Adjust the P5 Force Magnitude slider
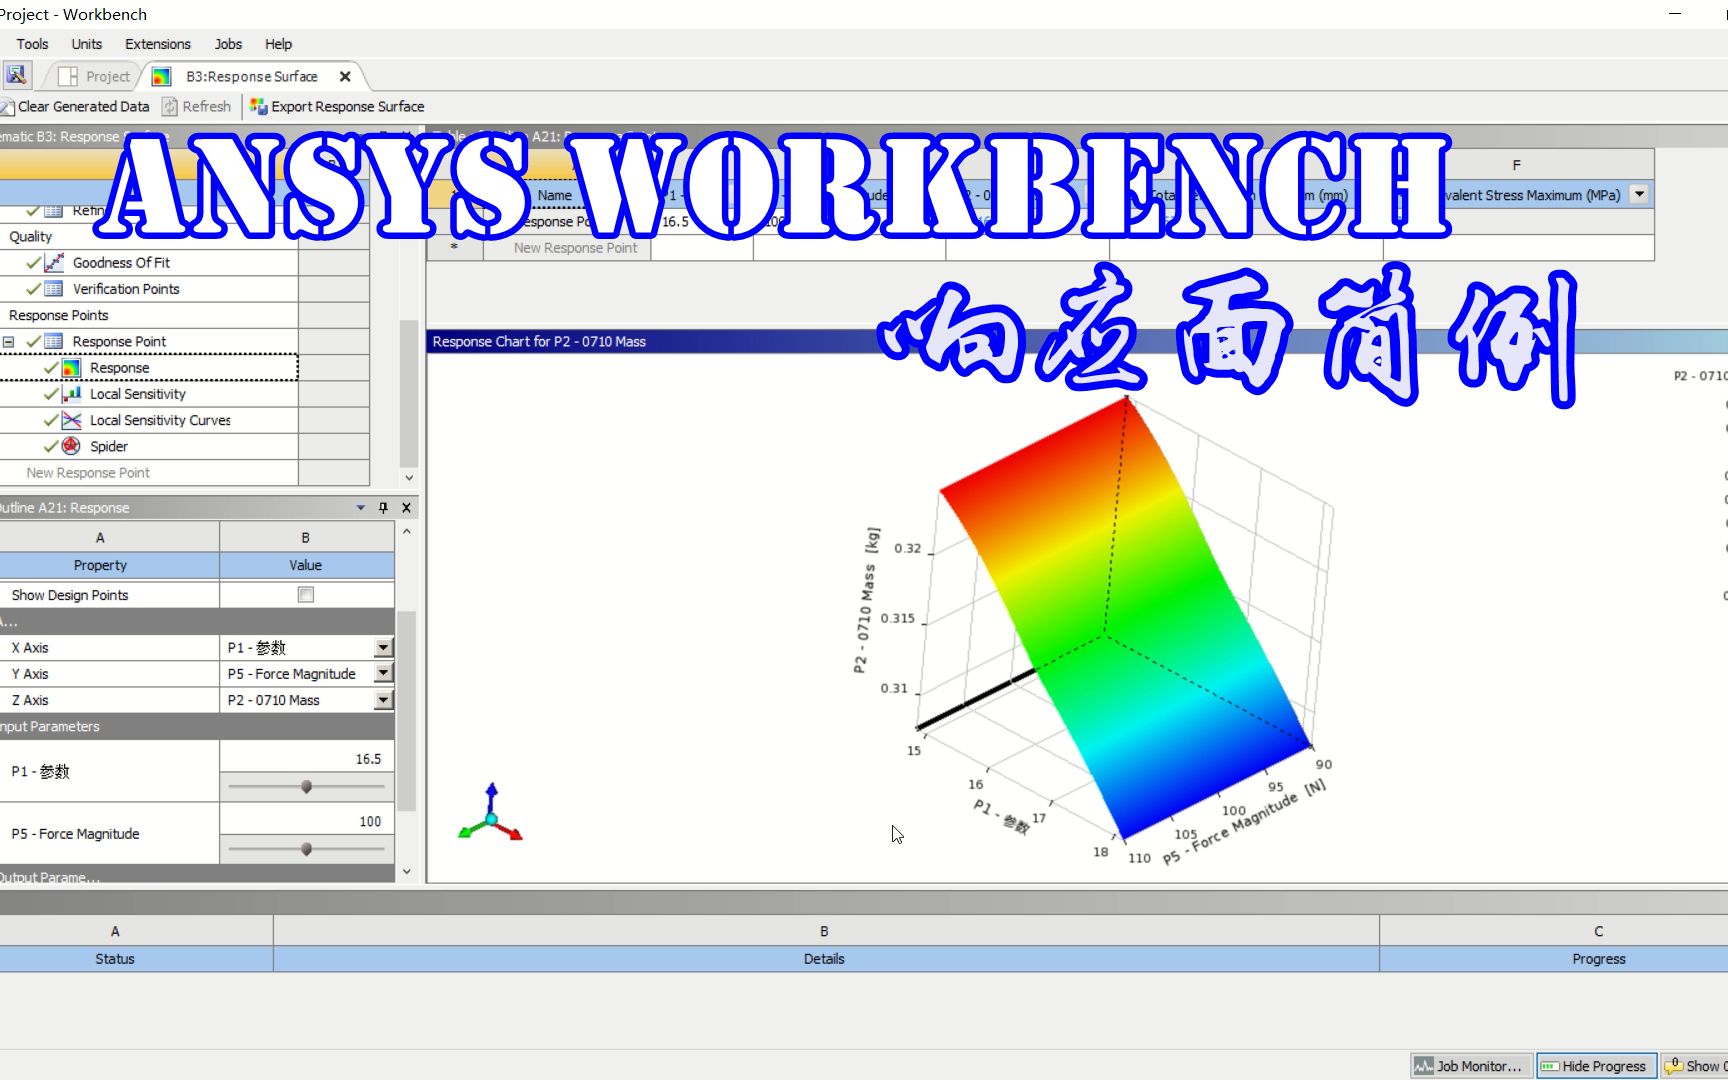The width and height of the screenshot is (1728, 1080). 307,849
